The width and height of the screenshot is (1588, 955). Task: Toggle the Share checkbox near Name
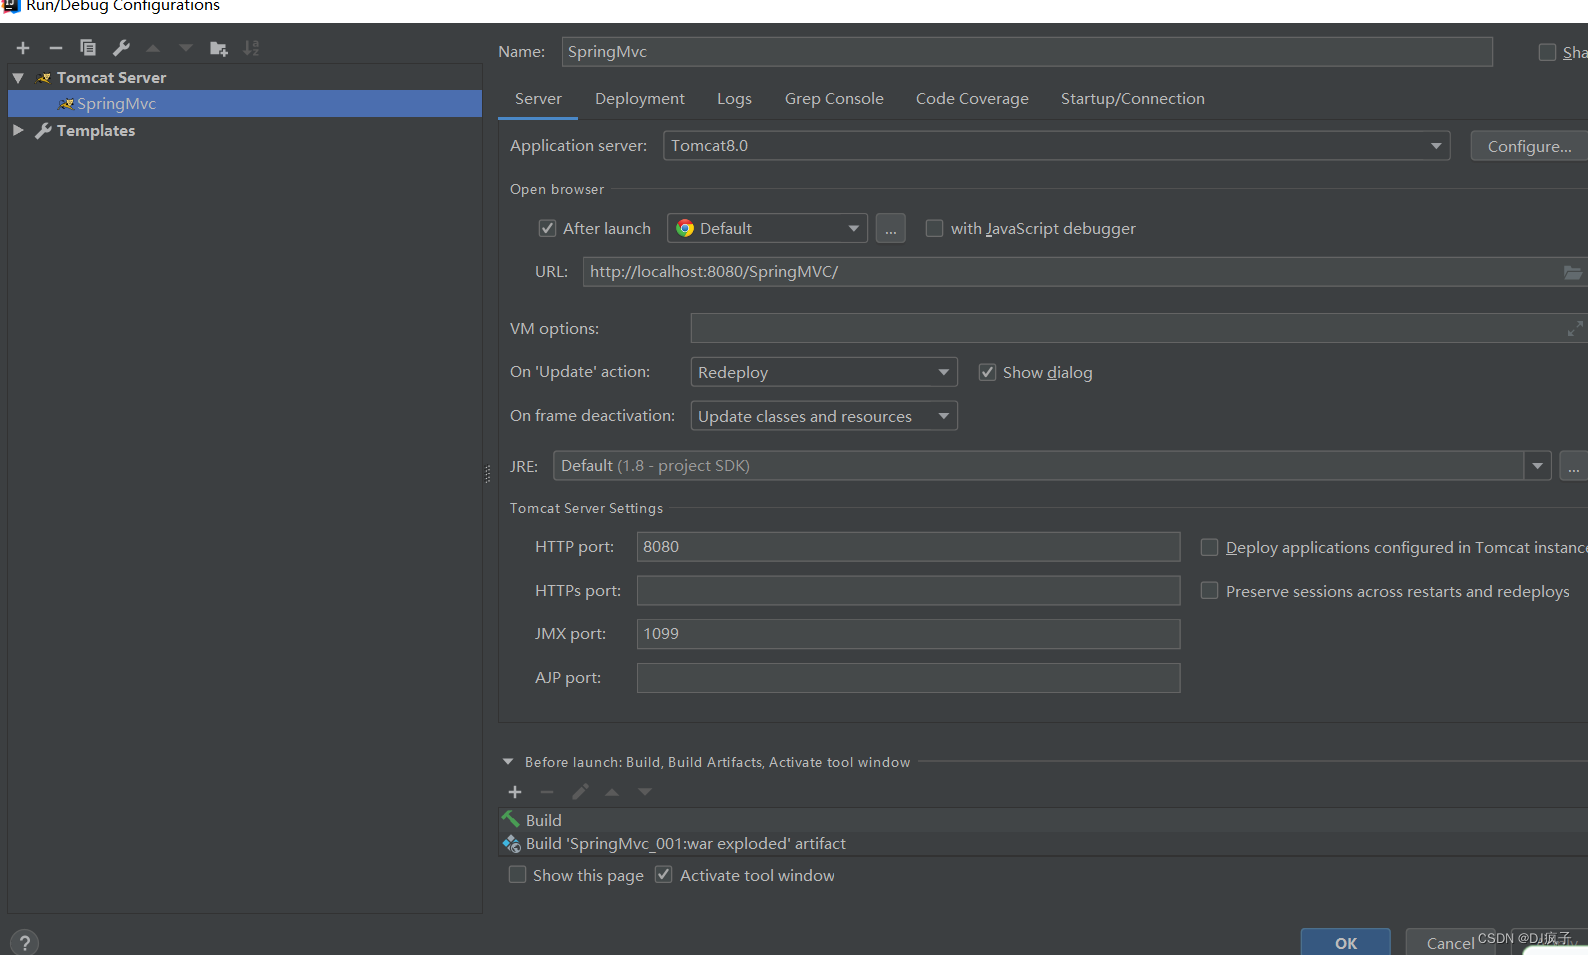coord(1547,52)
